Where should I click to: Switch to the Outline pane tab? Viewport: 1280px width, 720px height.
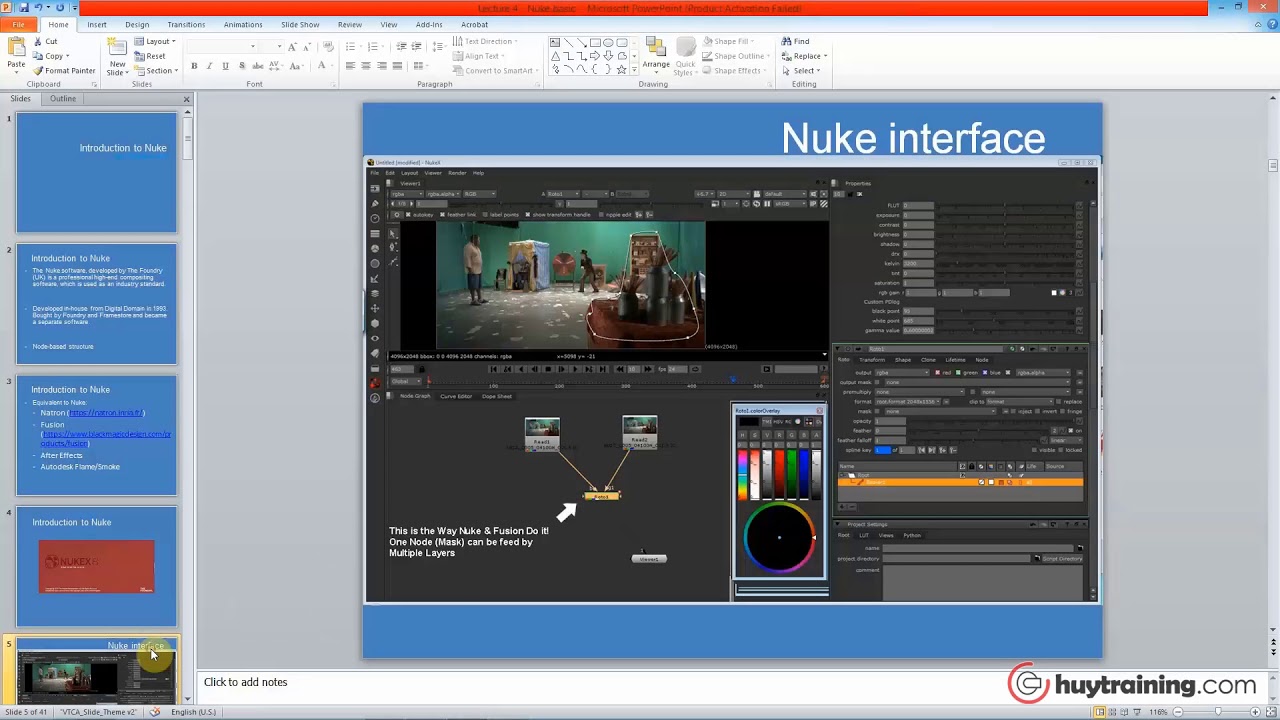click(x=63, y=99)
